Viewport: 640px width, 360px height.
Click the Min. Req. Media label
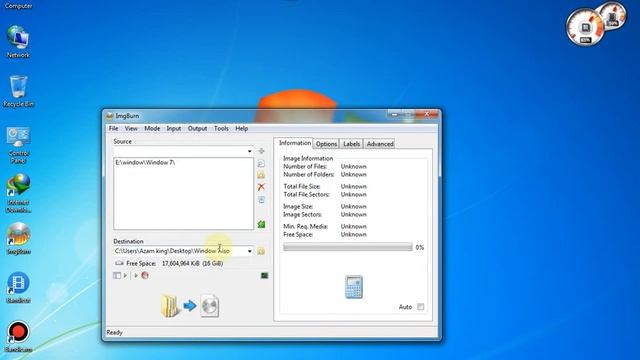point(306,227)
